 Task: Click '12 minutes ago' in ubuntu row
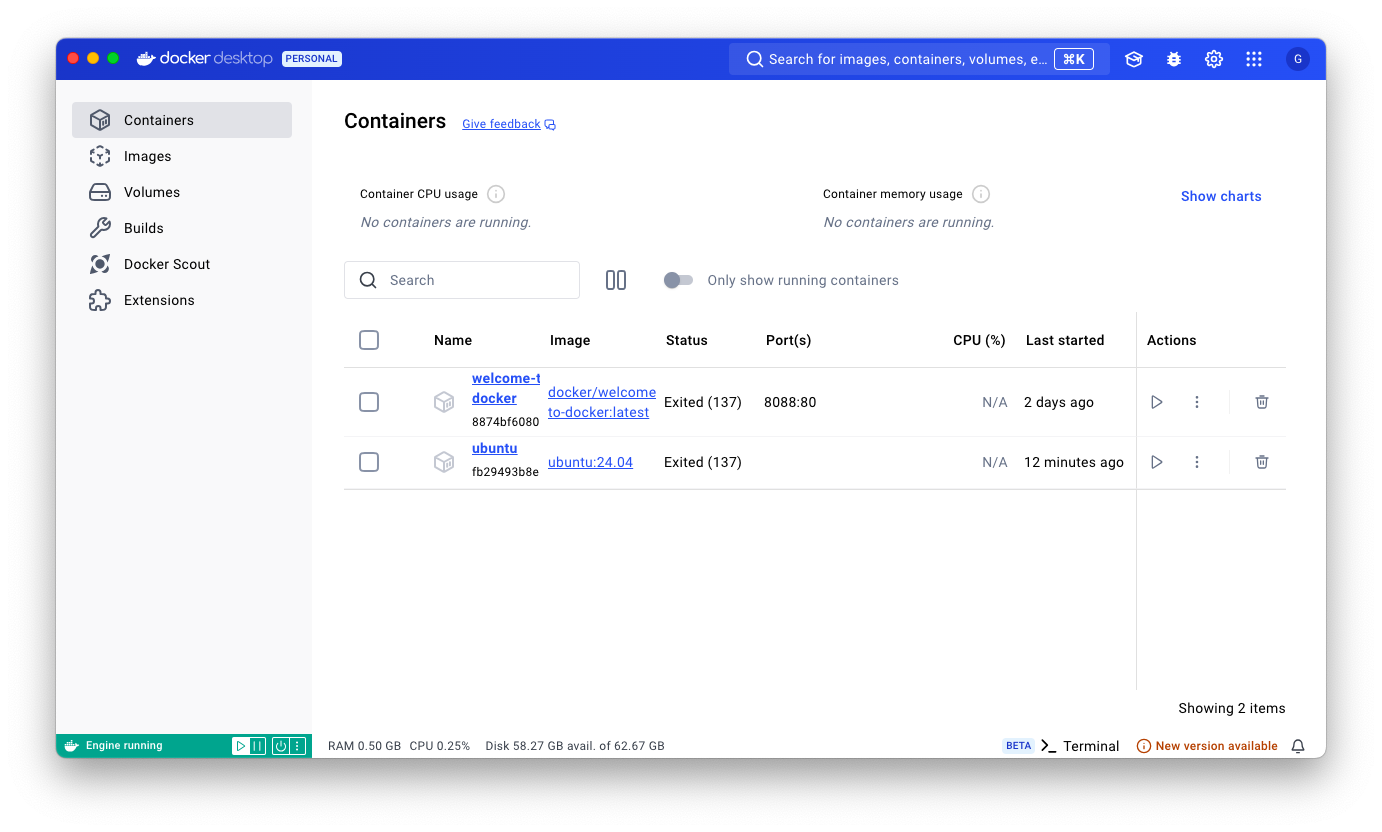1074,462
